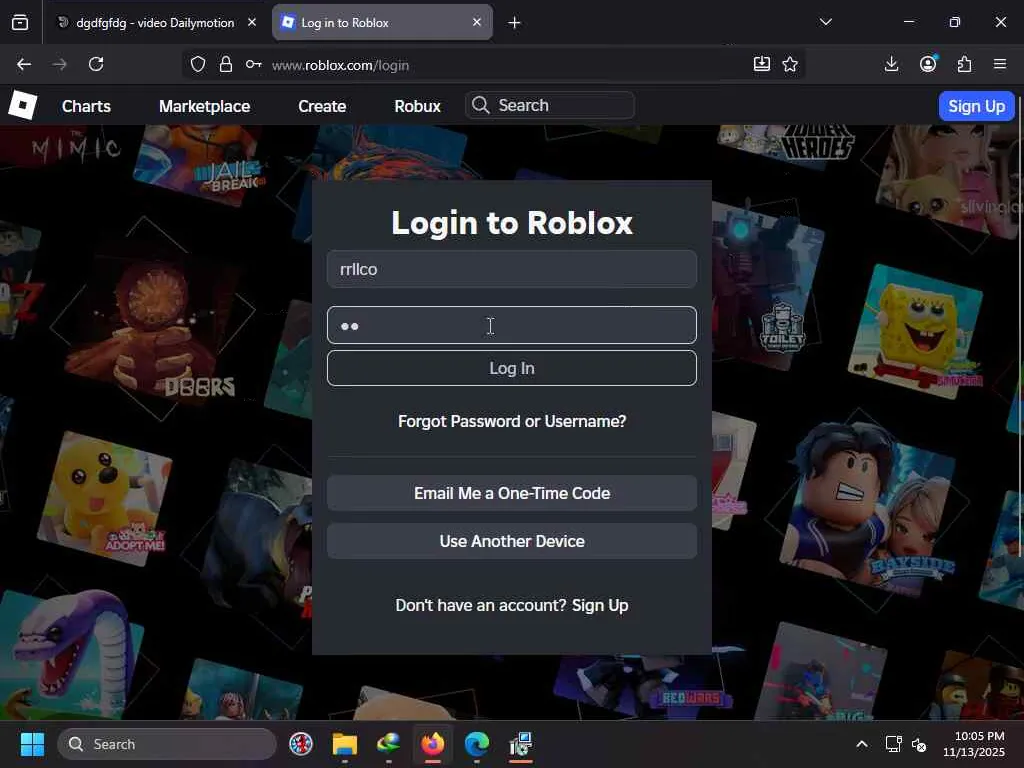Click the install/save page icon in address bar
Image resolution: width=1024 pixels, height=768 pixels.
(x=761, y=64)
